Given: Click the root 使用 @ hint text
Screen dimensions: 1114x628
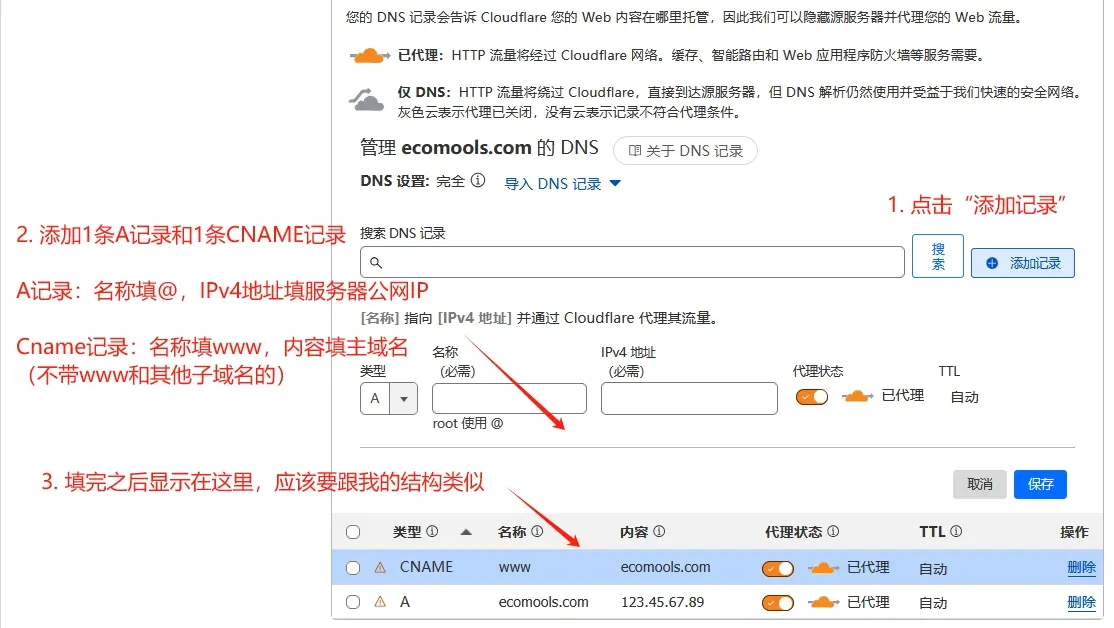Looking at the screenshot, I should pos(467,423).
